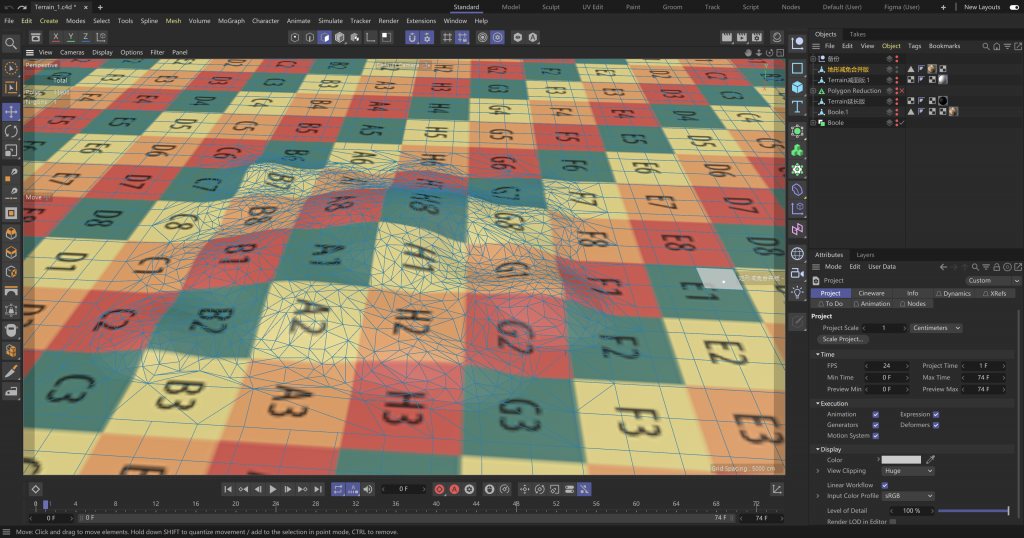Click the Attributes lock icon
This screenshot has height=538, width=1024.
(x=997, y=267)
